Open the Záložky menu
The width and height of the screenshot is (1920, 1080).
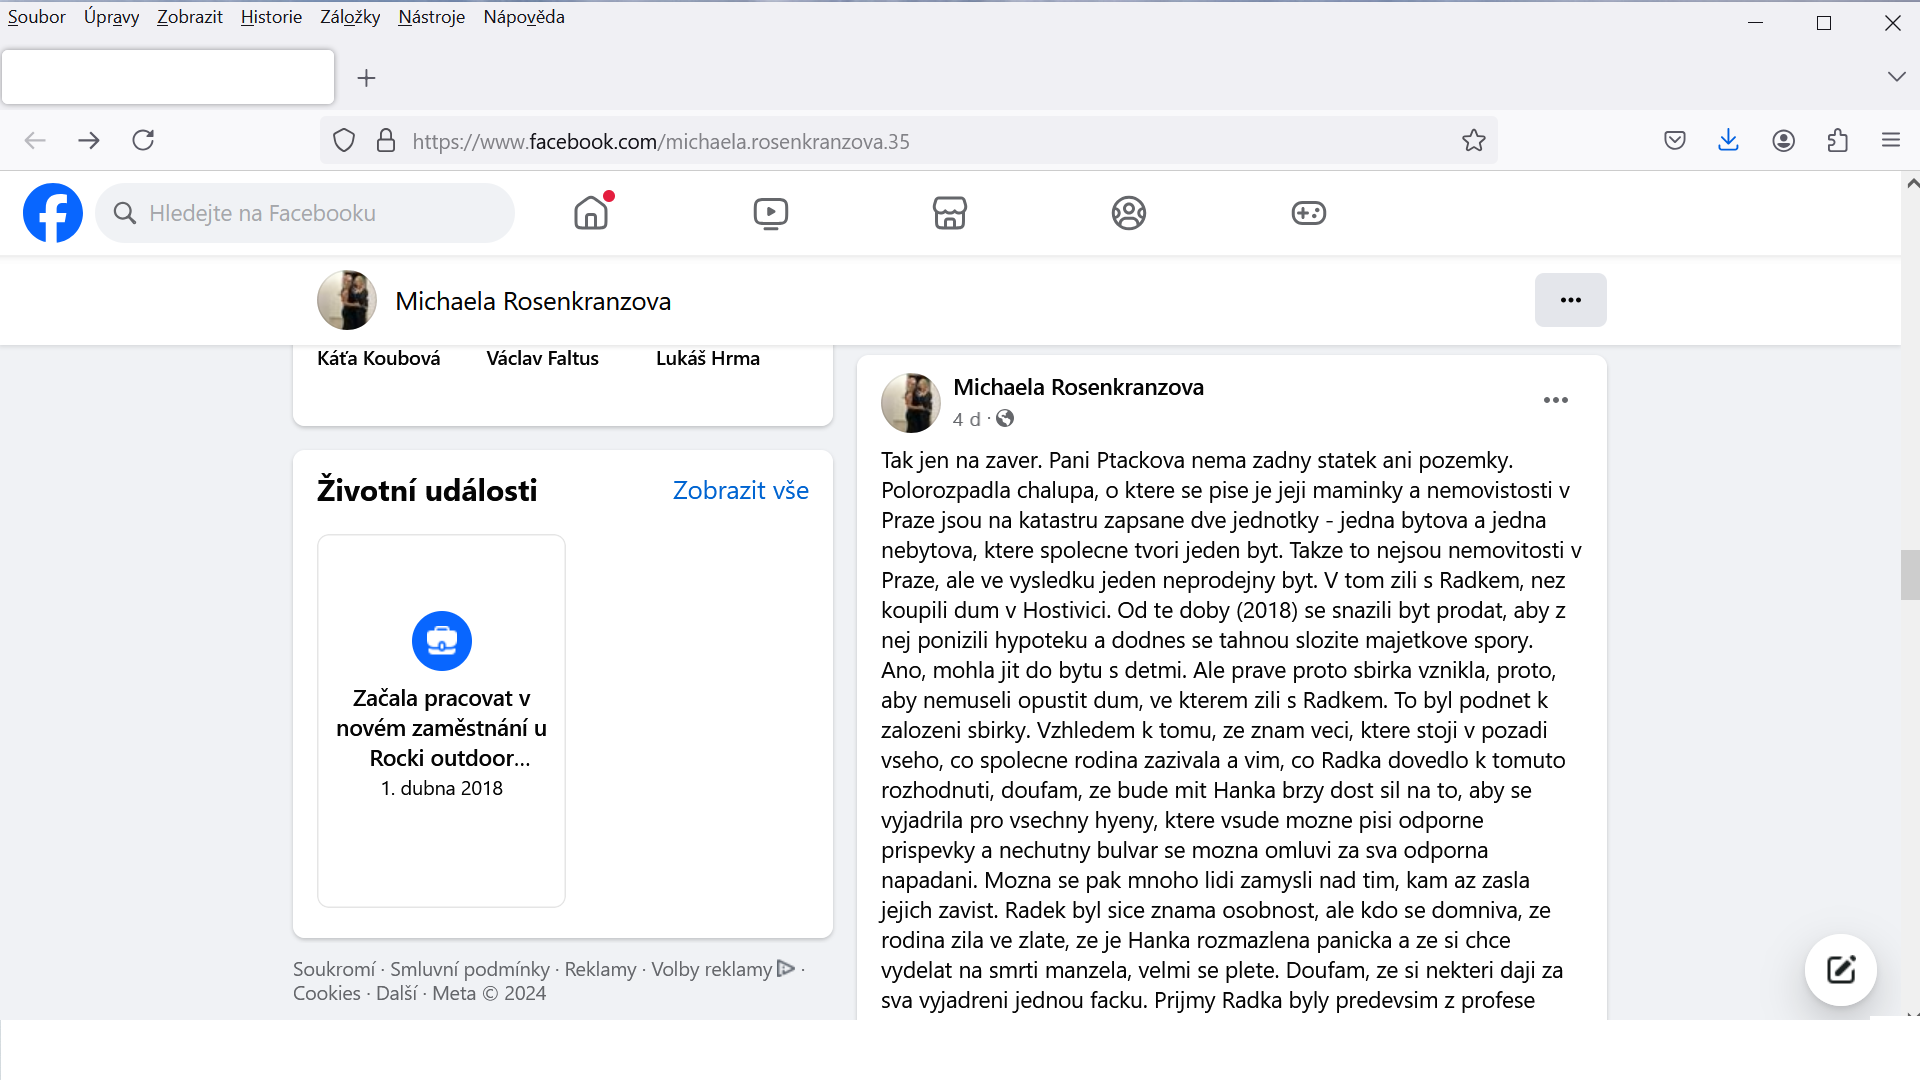(350, 17)
